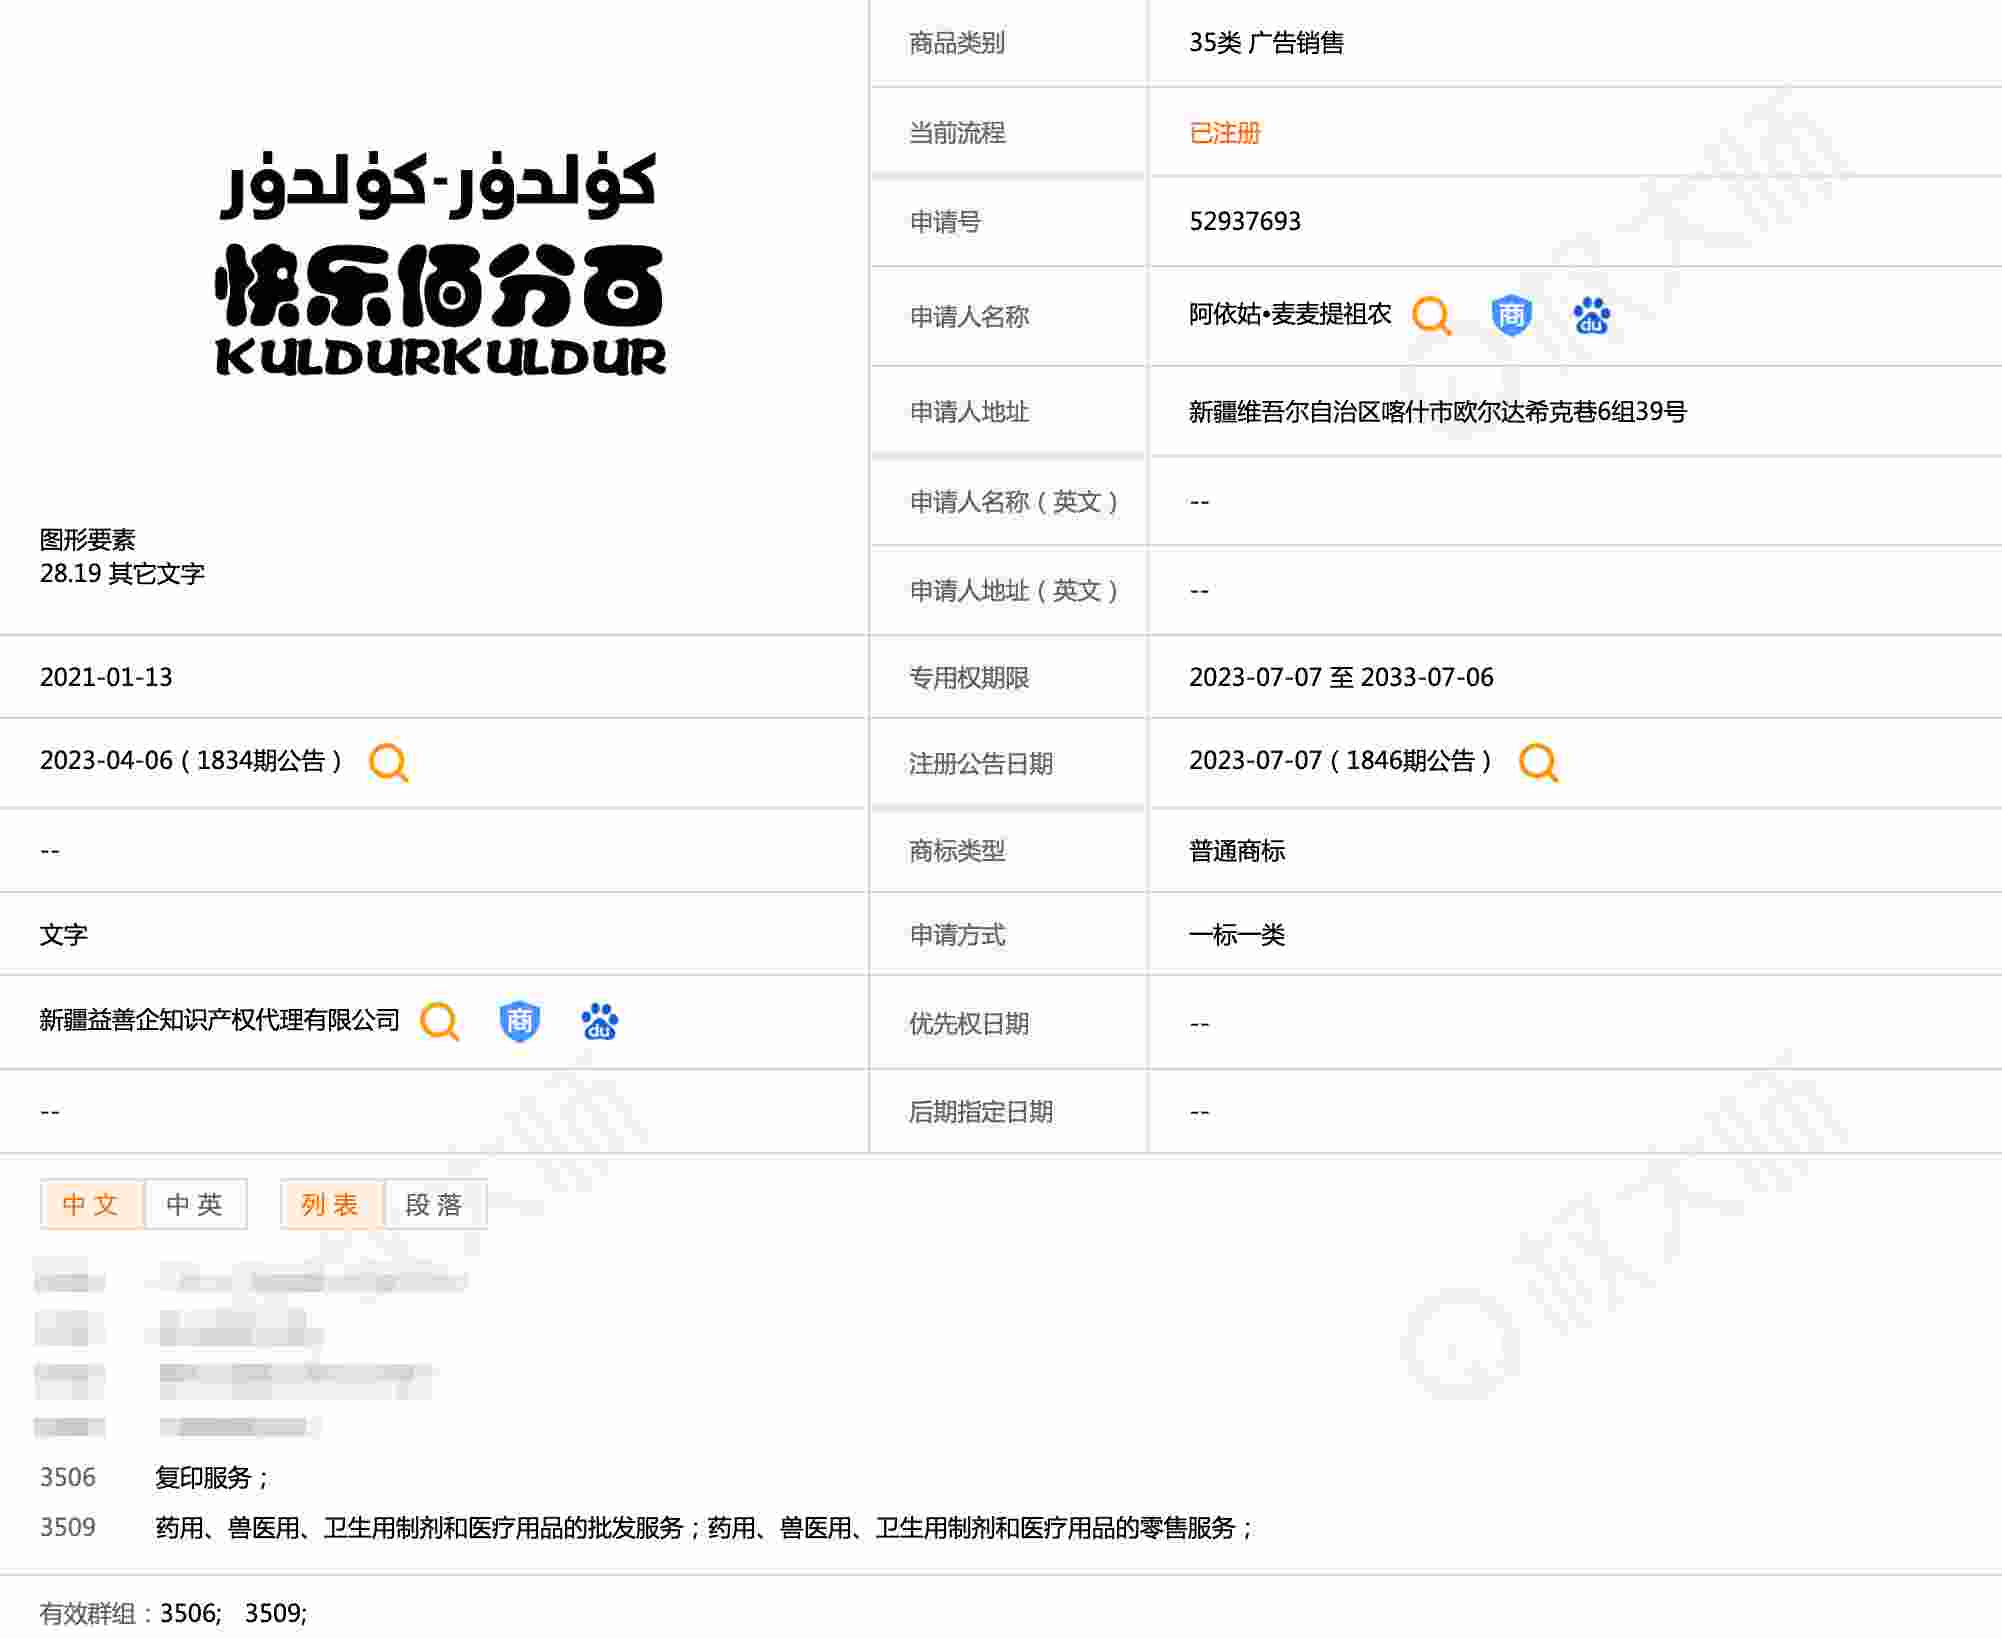Select 列表 list view toggle
This screenshot has height=1638, width=2002.
point(331,1204)
